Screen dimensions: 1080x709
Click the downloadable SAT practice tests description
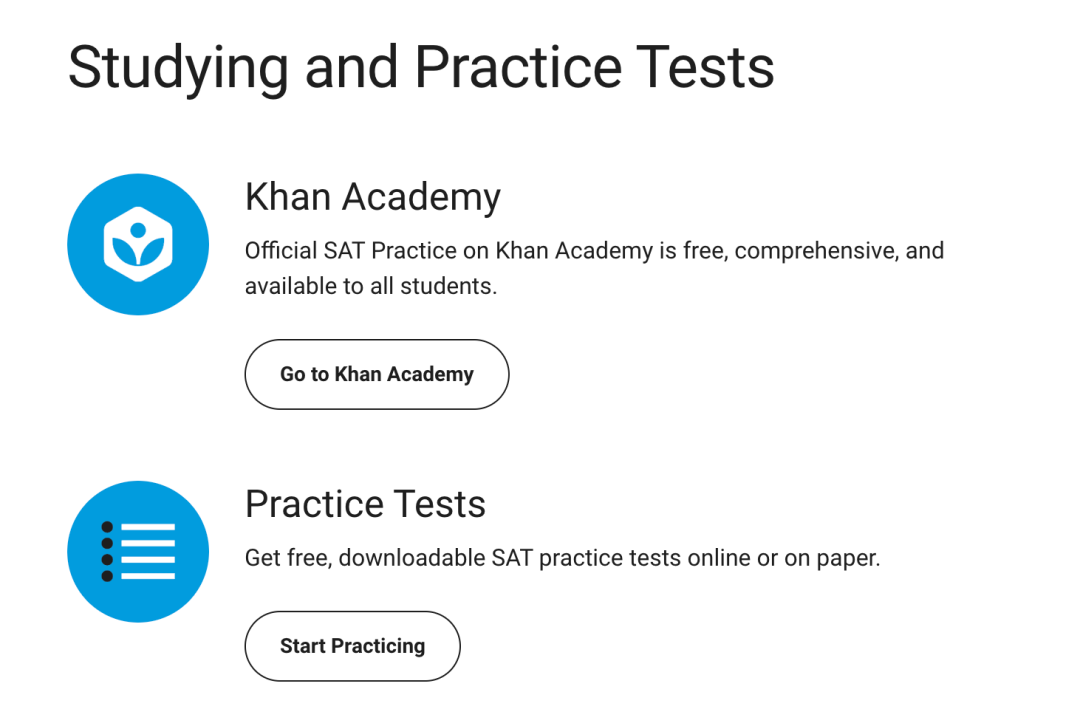(x=562, y=558)
